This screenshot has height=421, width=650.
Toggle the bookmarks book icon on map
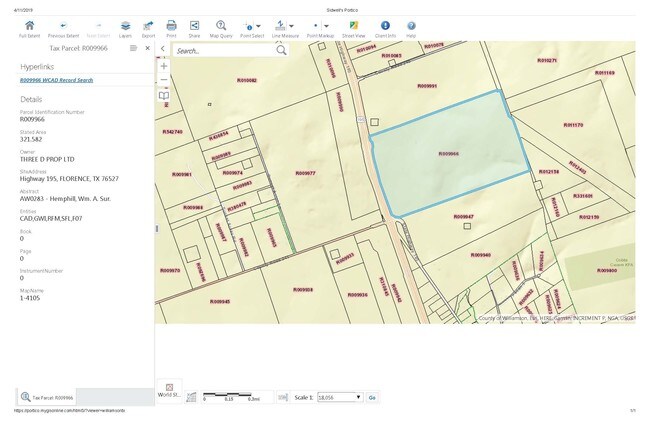click(164, 96)
